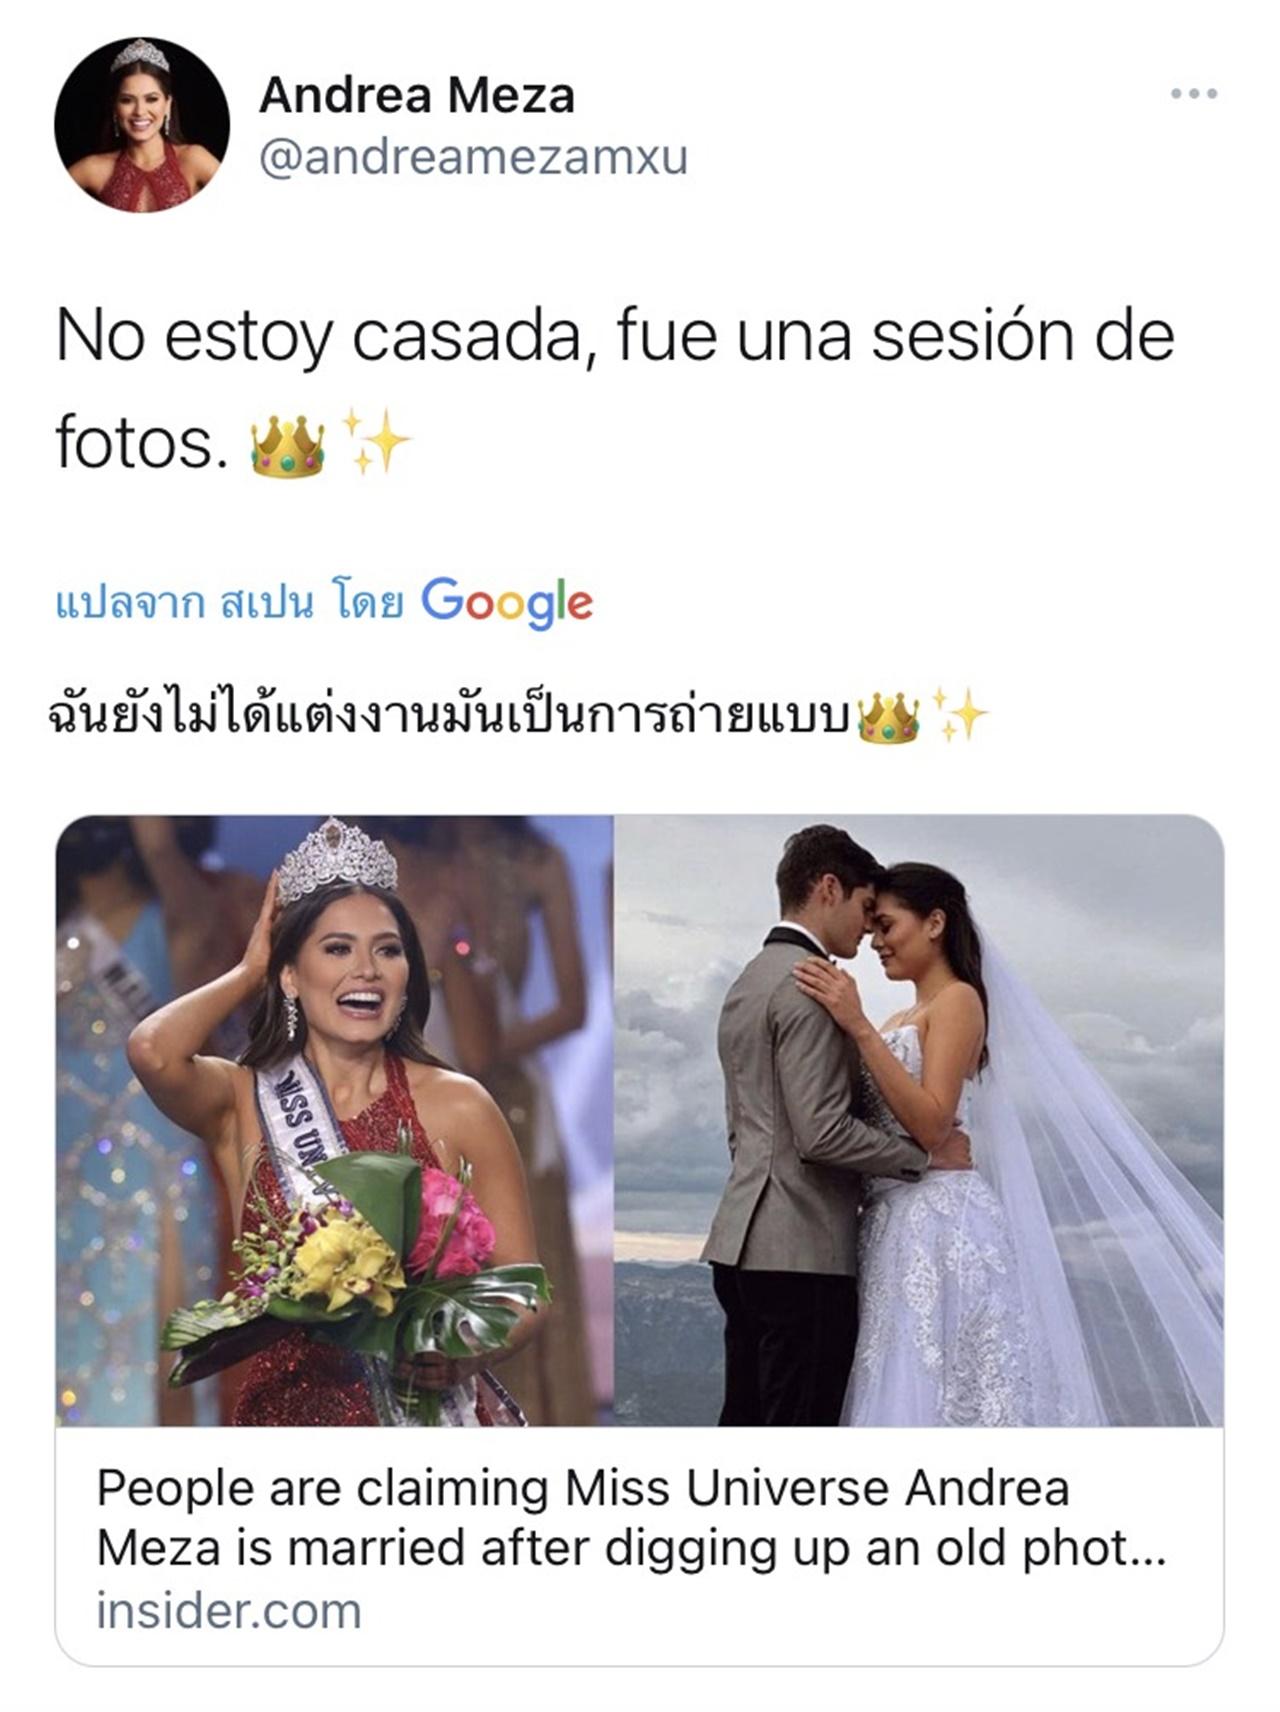1280x1712 pixels.
Task: Open the @andreamezamxu handle
Action: click(x=473, y=158)
